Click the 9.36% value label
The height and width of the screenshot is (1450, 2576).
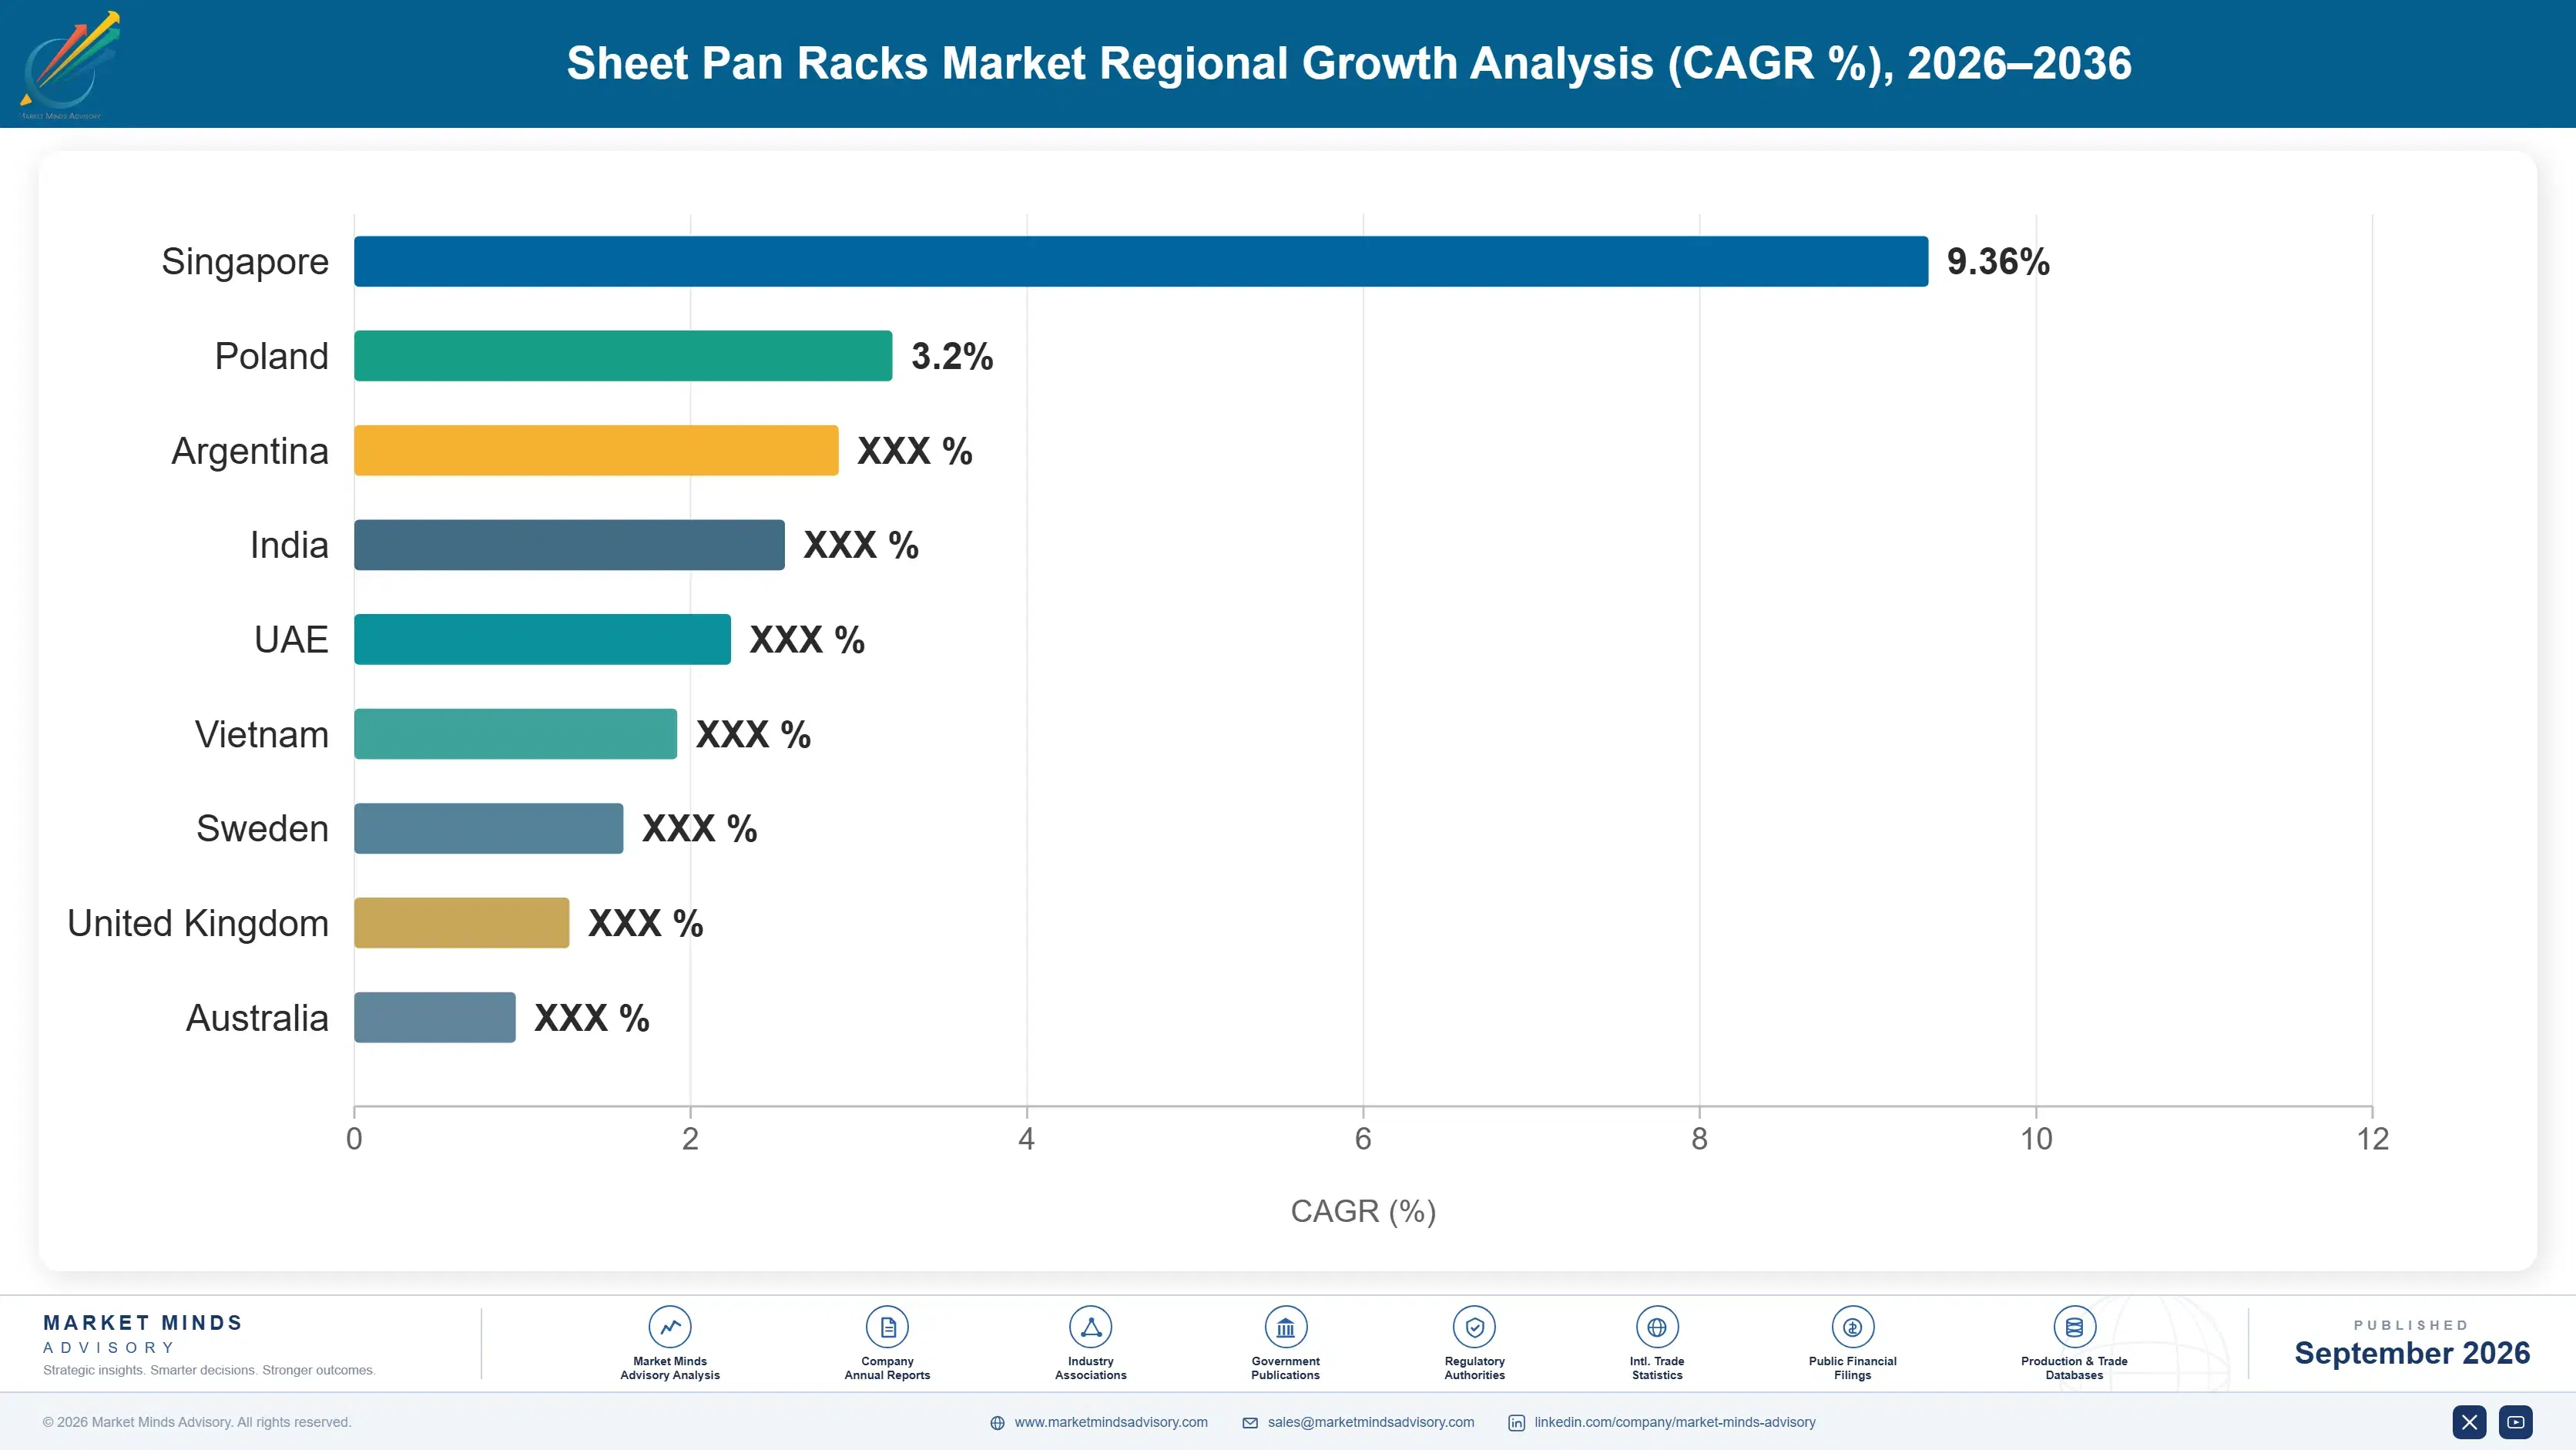pos(1998,262)
